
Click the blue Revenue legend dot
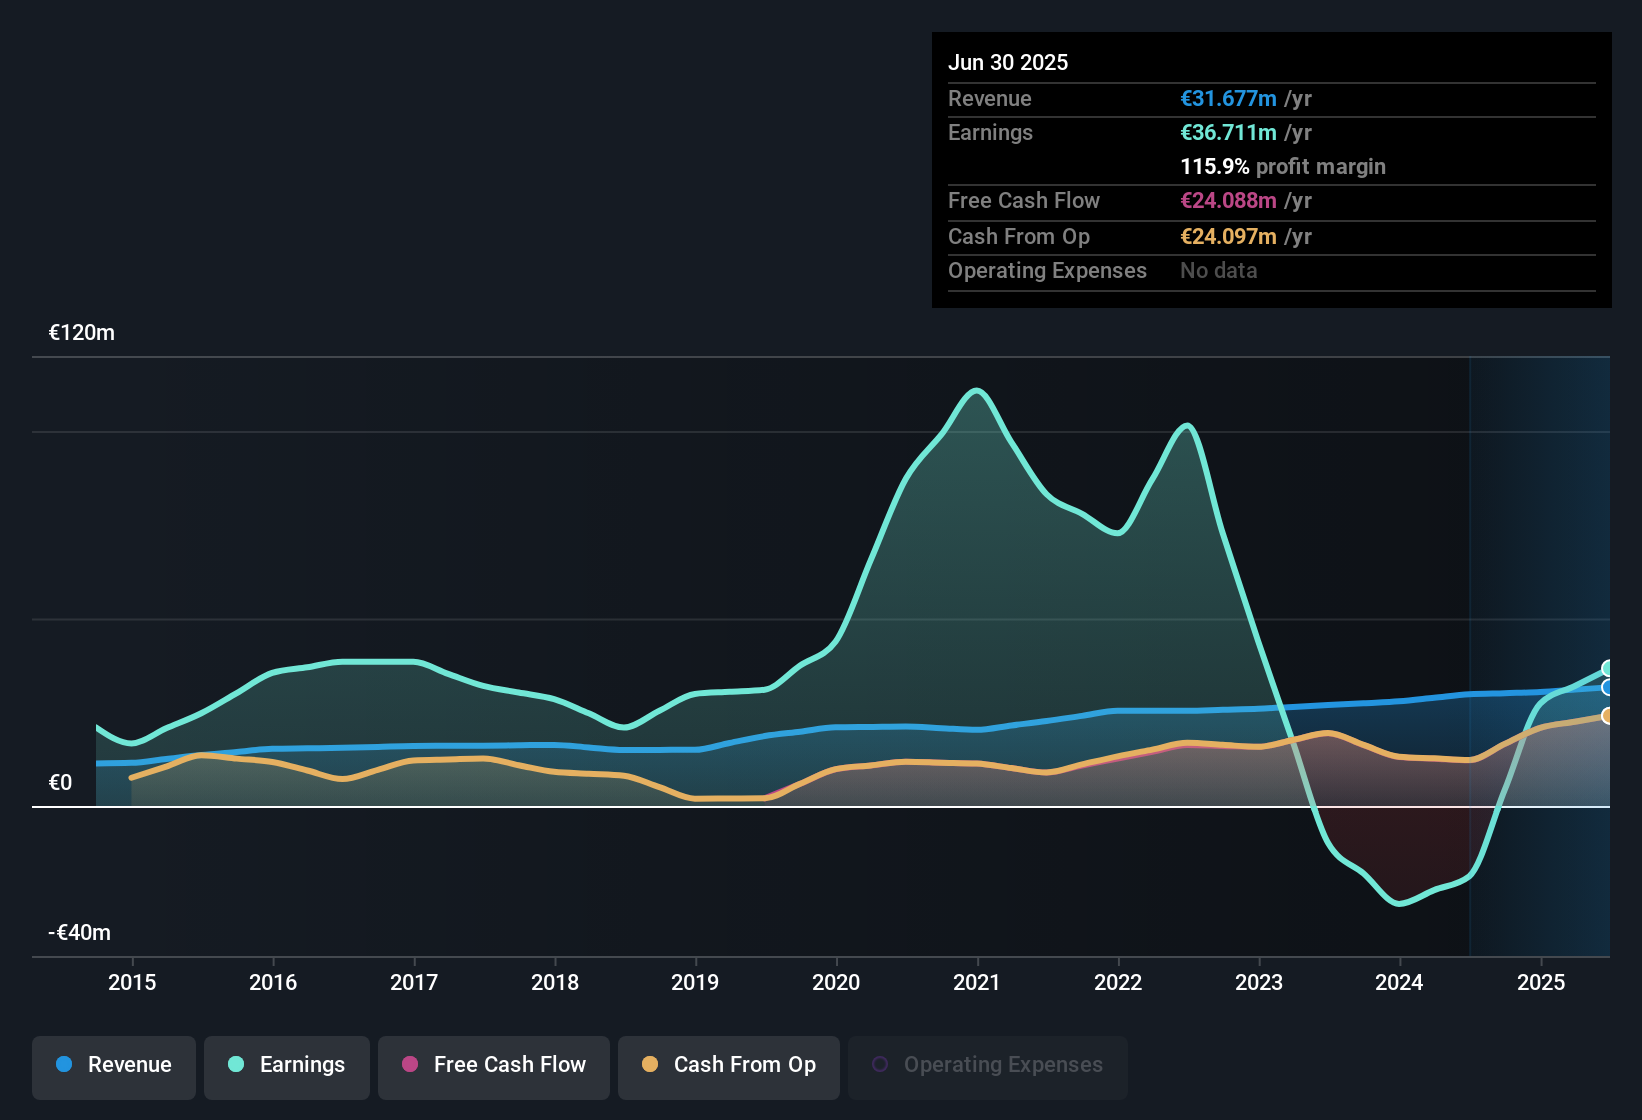pyautogui.click(x=64, y=1065)
